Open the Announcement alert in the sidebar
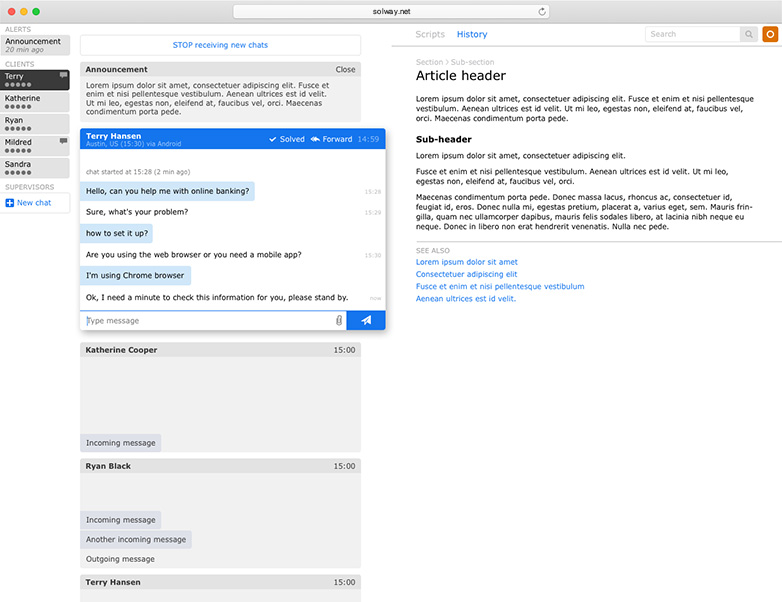This screenshot has height=602, width=782. (x=35, y=45)
